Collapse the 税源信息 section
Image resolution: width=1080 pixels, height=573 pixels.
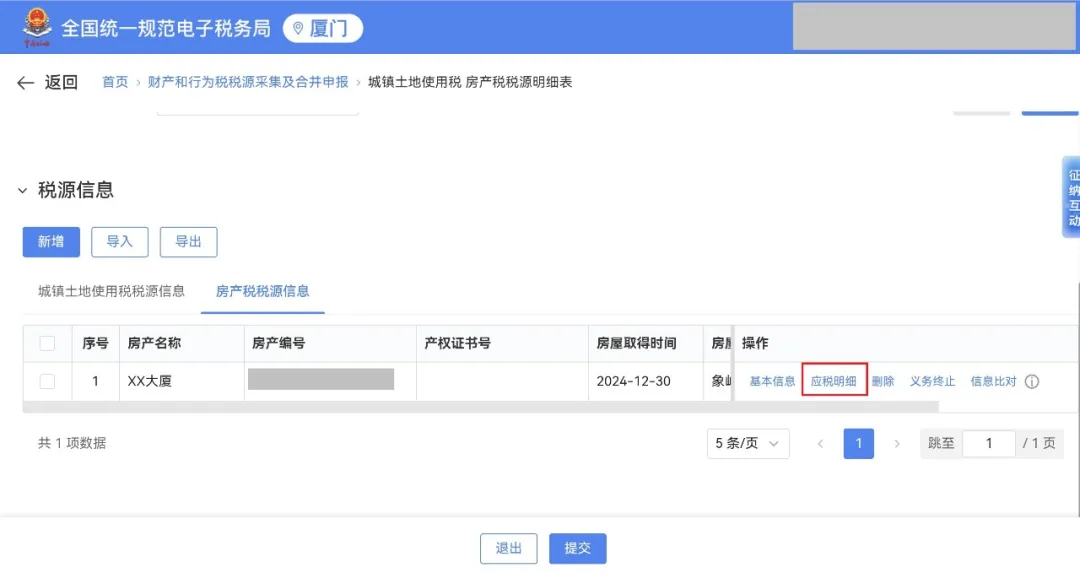22,190
